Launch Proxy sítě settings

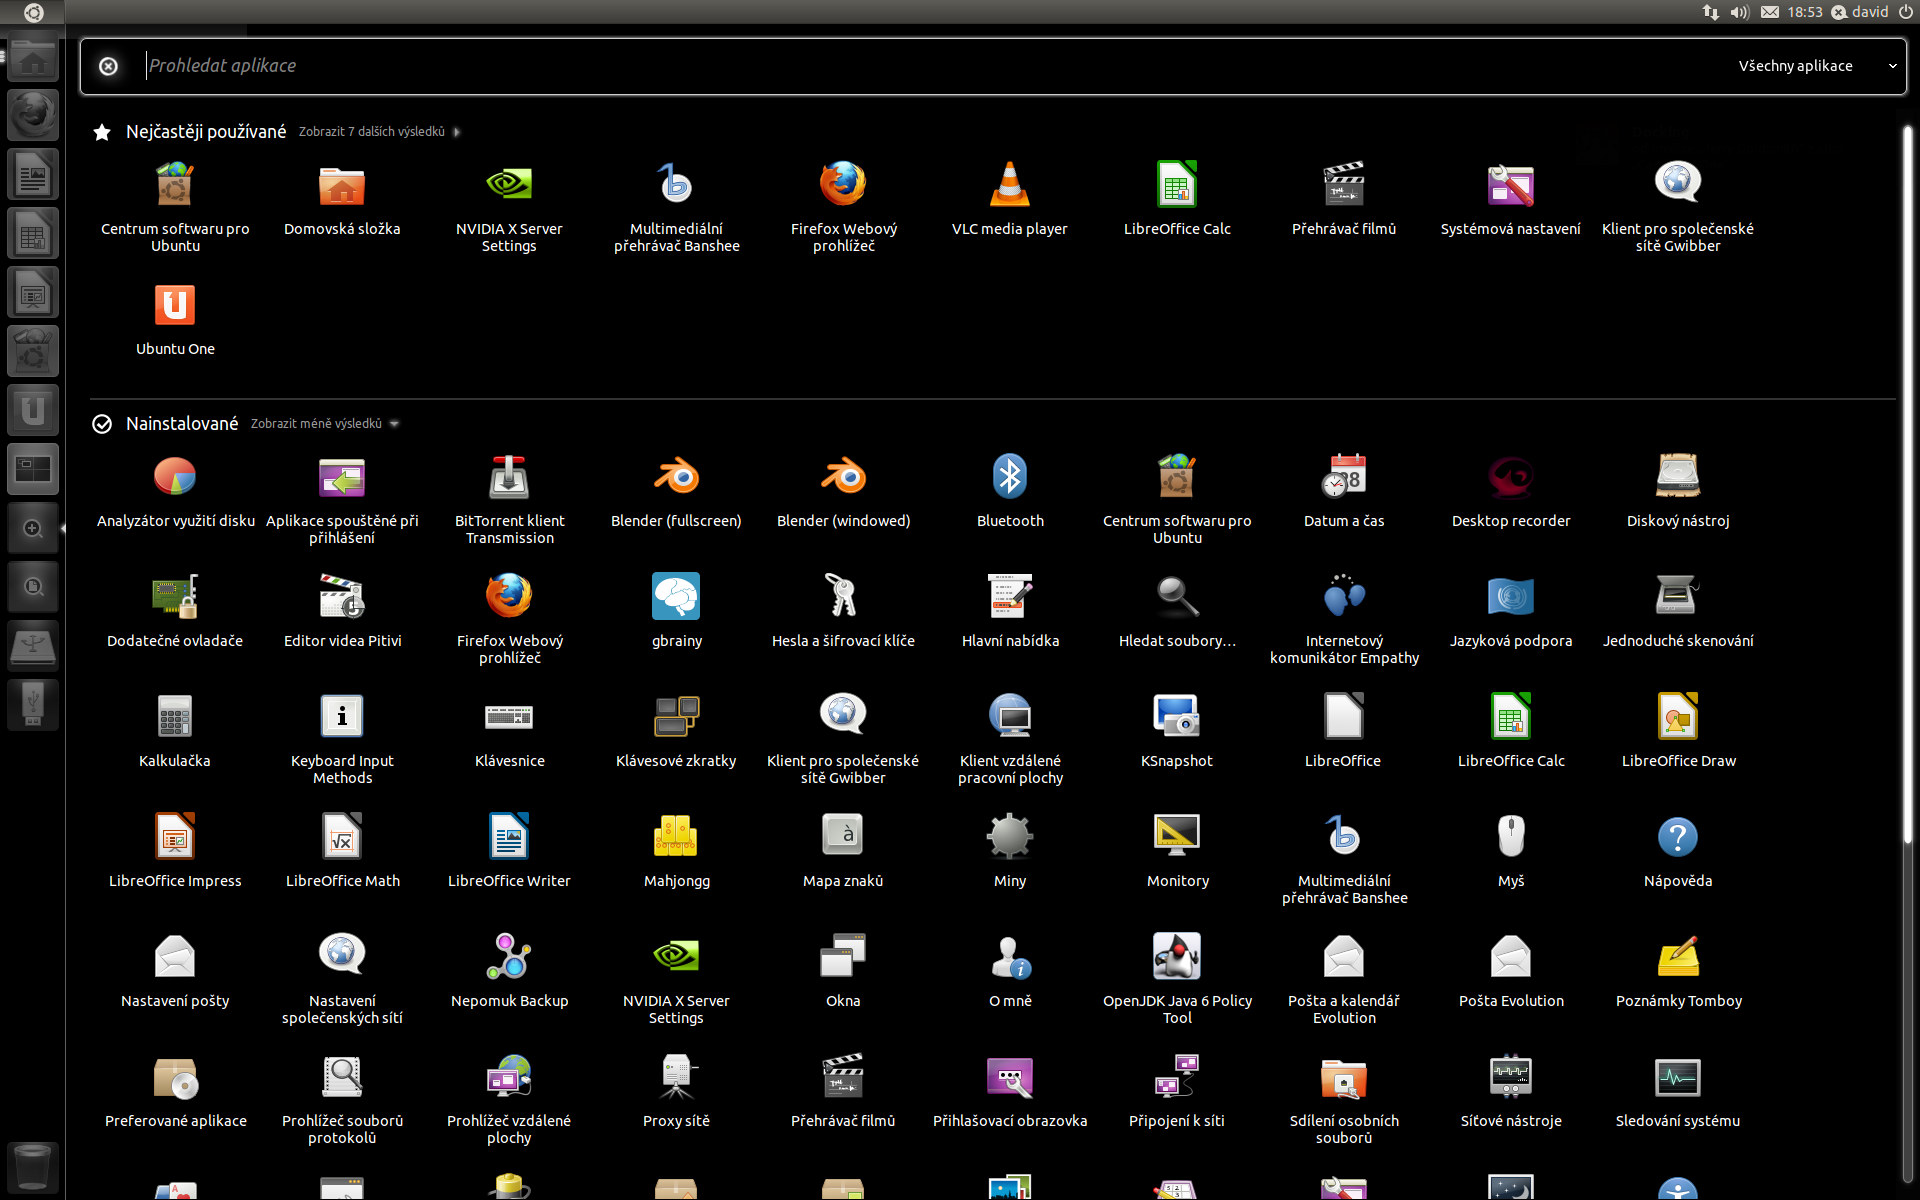tap(677, 1090)
